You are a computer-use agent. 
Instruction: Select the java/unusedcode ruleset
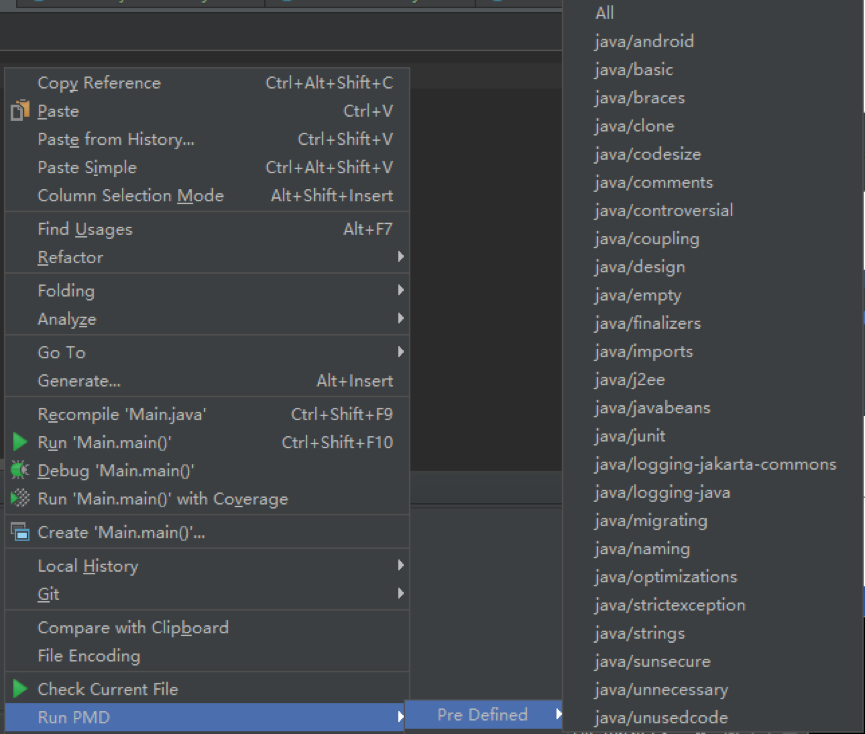tap(713, 717)
